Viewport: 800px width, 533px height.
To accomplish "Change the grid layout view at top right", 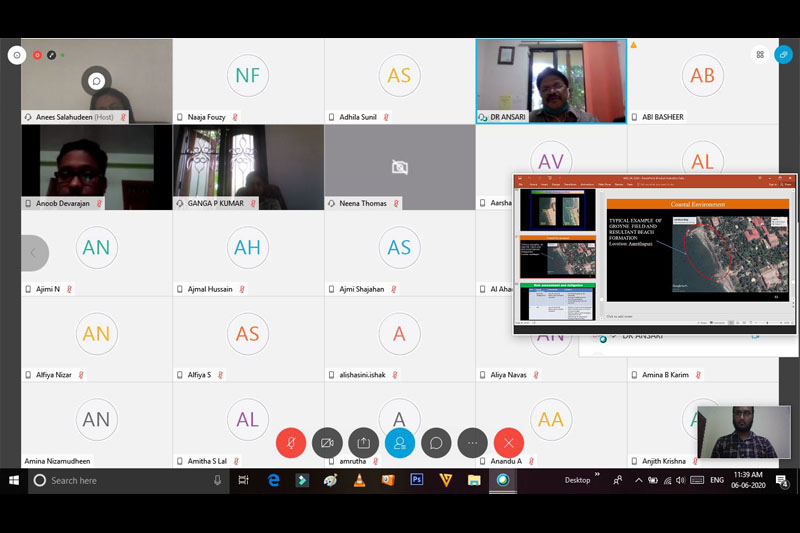I will (760, 55).
